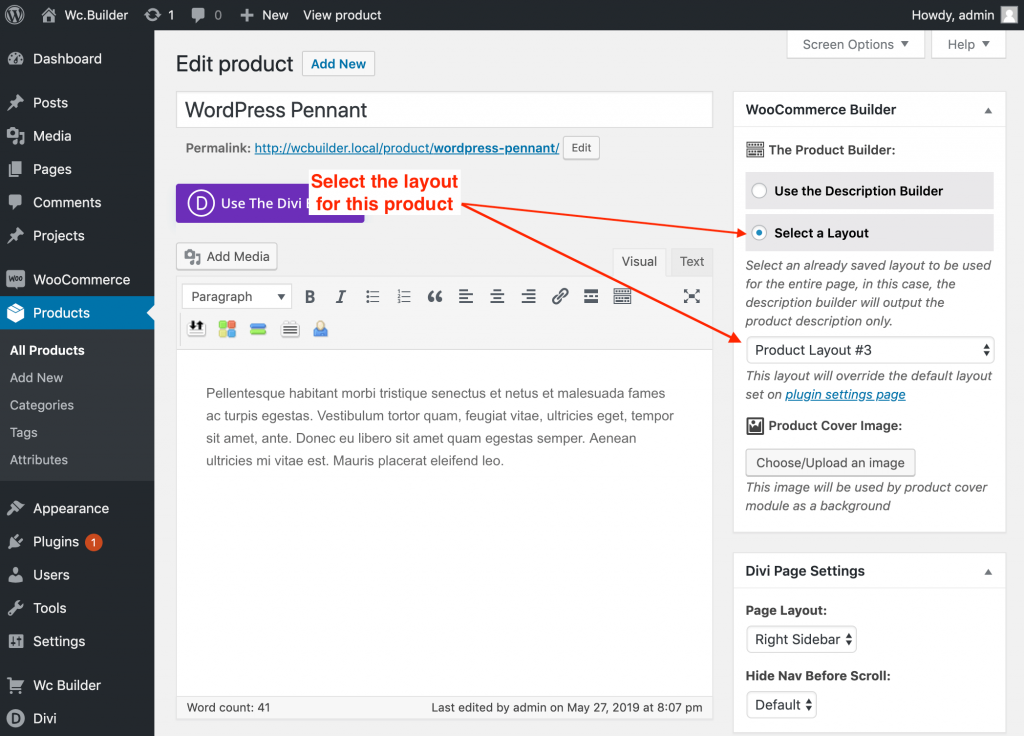The image size is (1024, 736).
Task: Click the colorful four-squares icon in editor toolbar
Action: [x=227, y=328]
